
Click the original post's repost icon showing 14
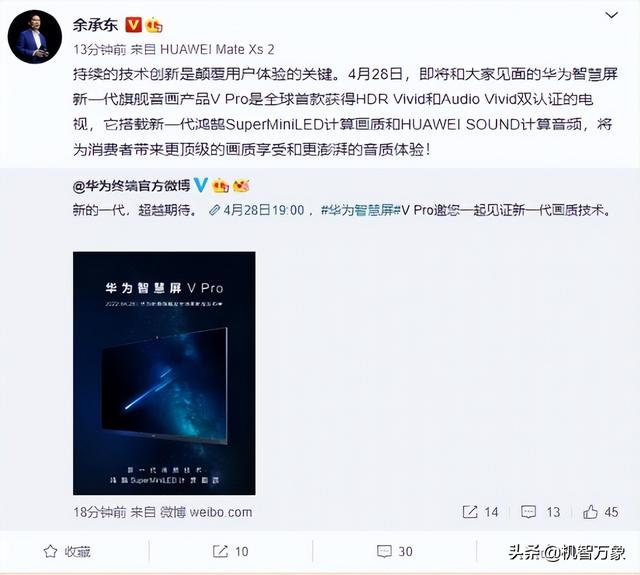pos(470,512)
